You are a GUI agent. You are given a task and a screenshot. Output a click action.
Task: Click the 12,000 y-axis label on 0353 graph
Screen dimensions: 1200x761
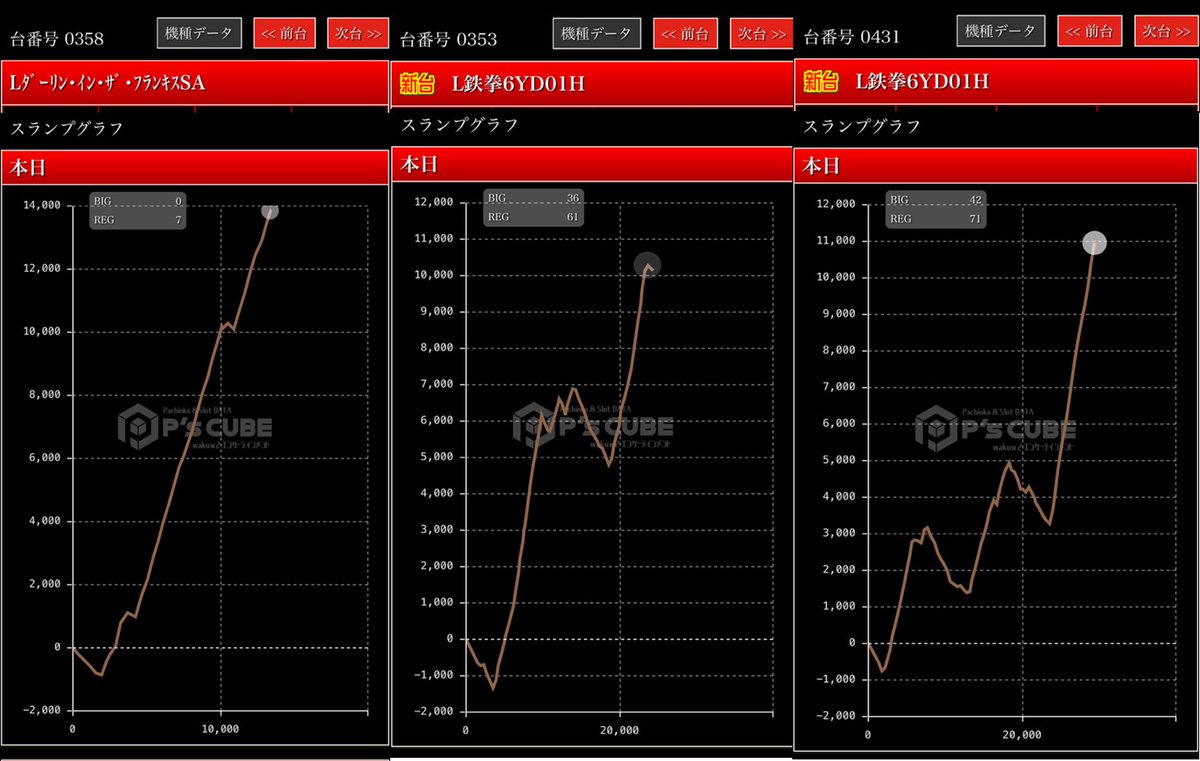pos(433,202)
